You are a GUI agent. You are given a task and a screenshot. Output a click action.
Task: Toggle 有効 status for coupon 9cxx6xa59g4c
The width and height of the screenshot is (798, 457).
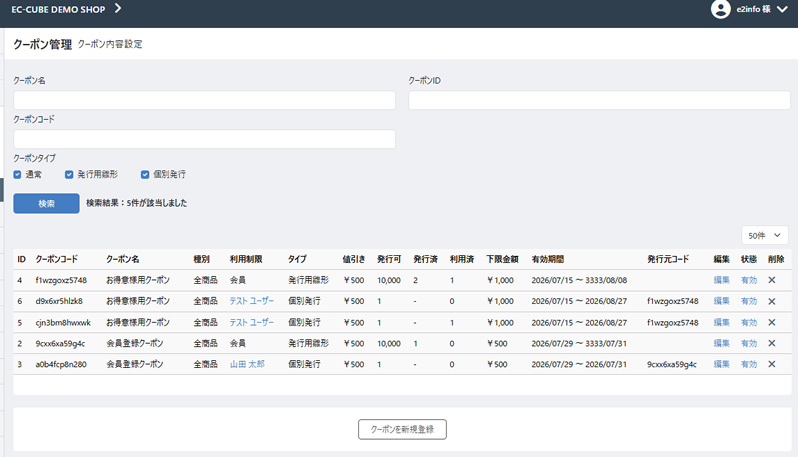tap(749, 344)
